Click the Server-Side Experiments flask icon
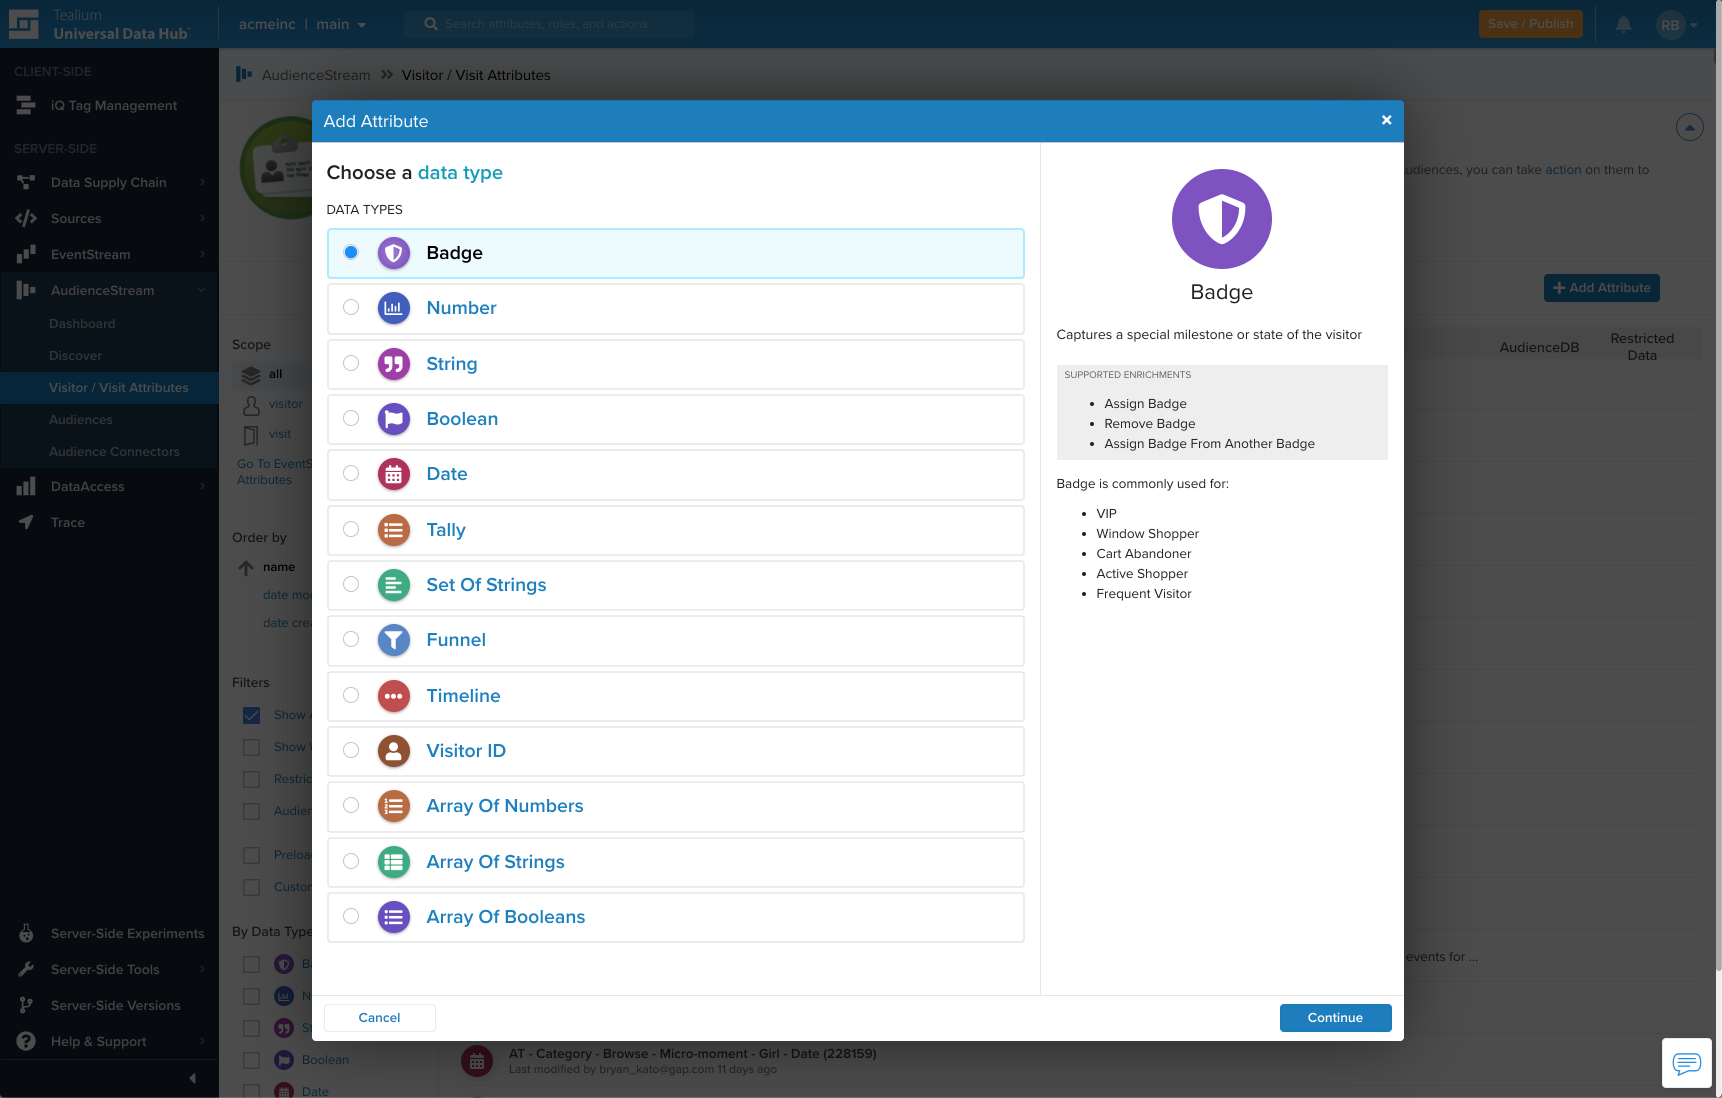The width and height of the screenshot is (1722, 1098). tap(26, 933)
